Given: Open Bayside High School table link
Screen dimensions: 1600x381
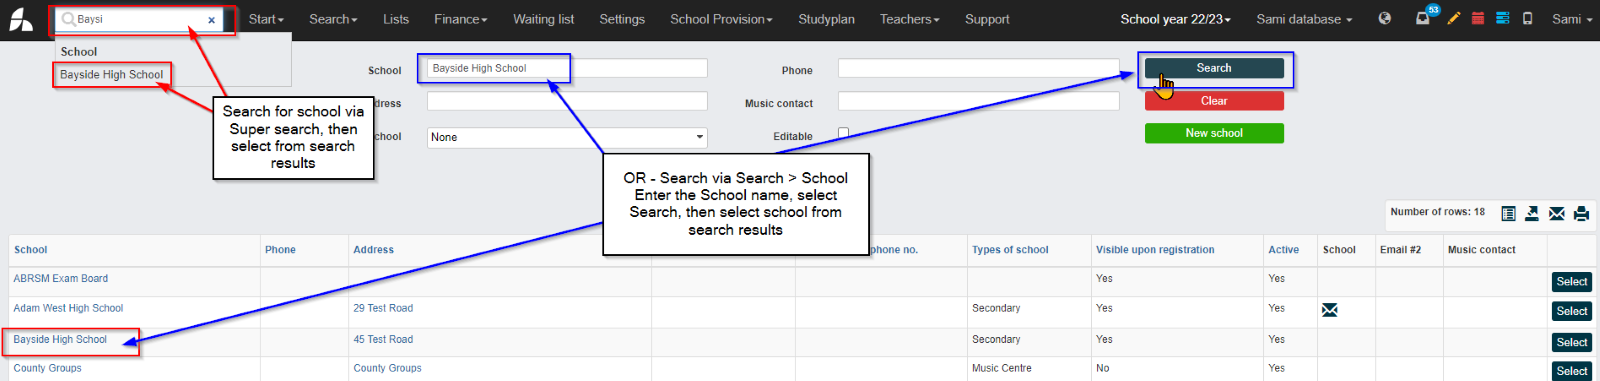Looking at the screenshot, I should (x=60, y=340).
